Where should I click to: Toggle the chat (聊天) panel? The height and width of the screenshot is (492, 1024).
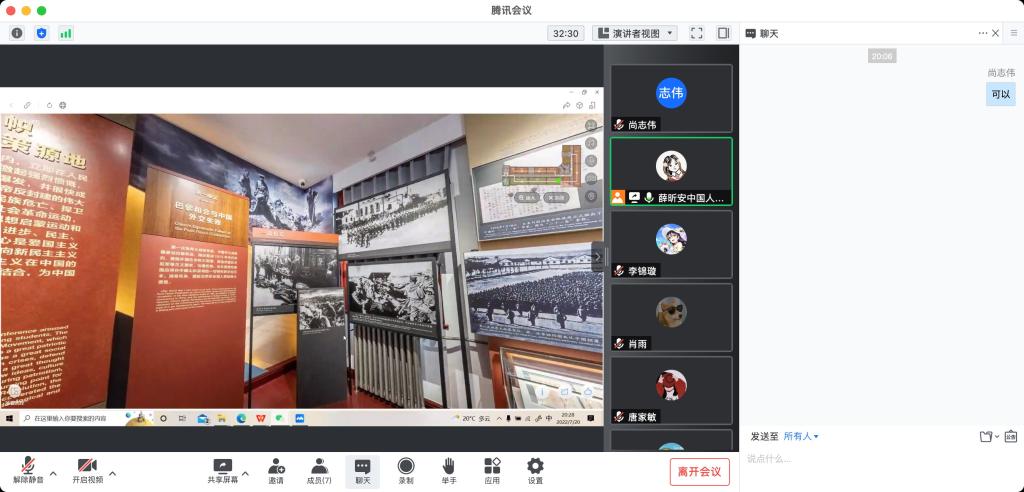coord(362,471)
